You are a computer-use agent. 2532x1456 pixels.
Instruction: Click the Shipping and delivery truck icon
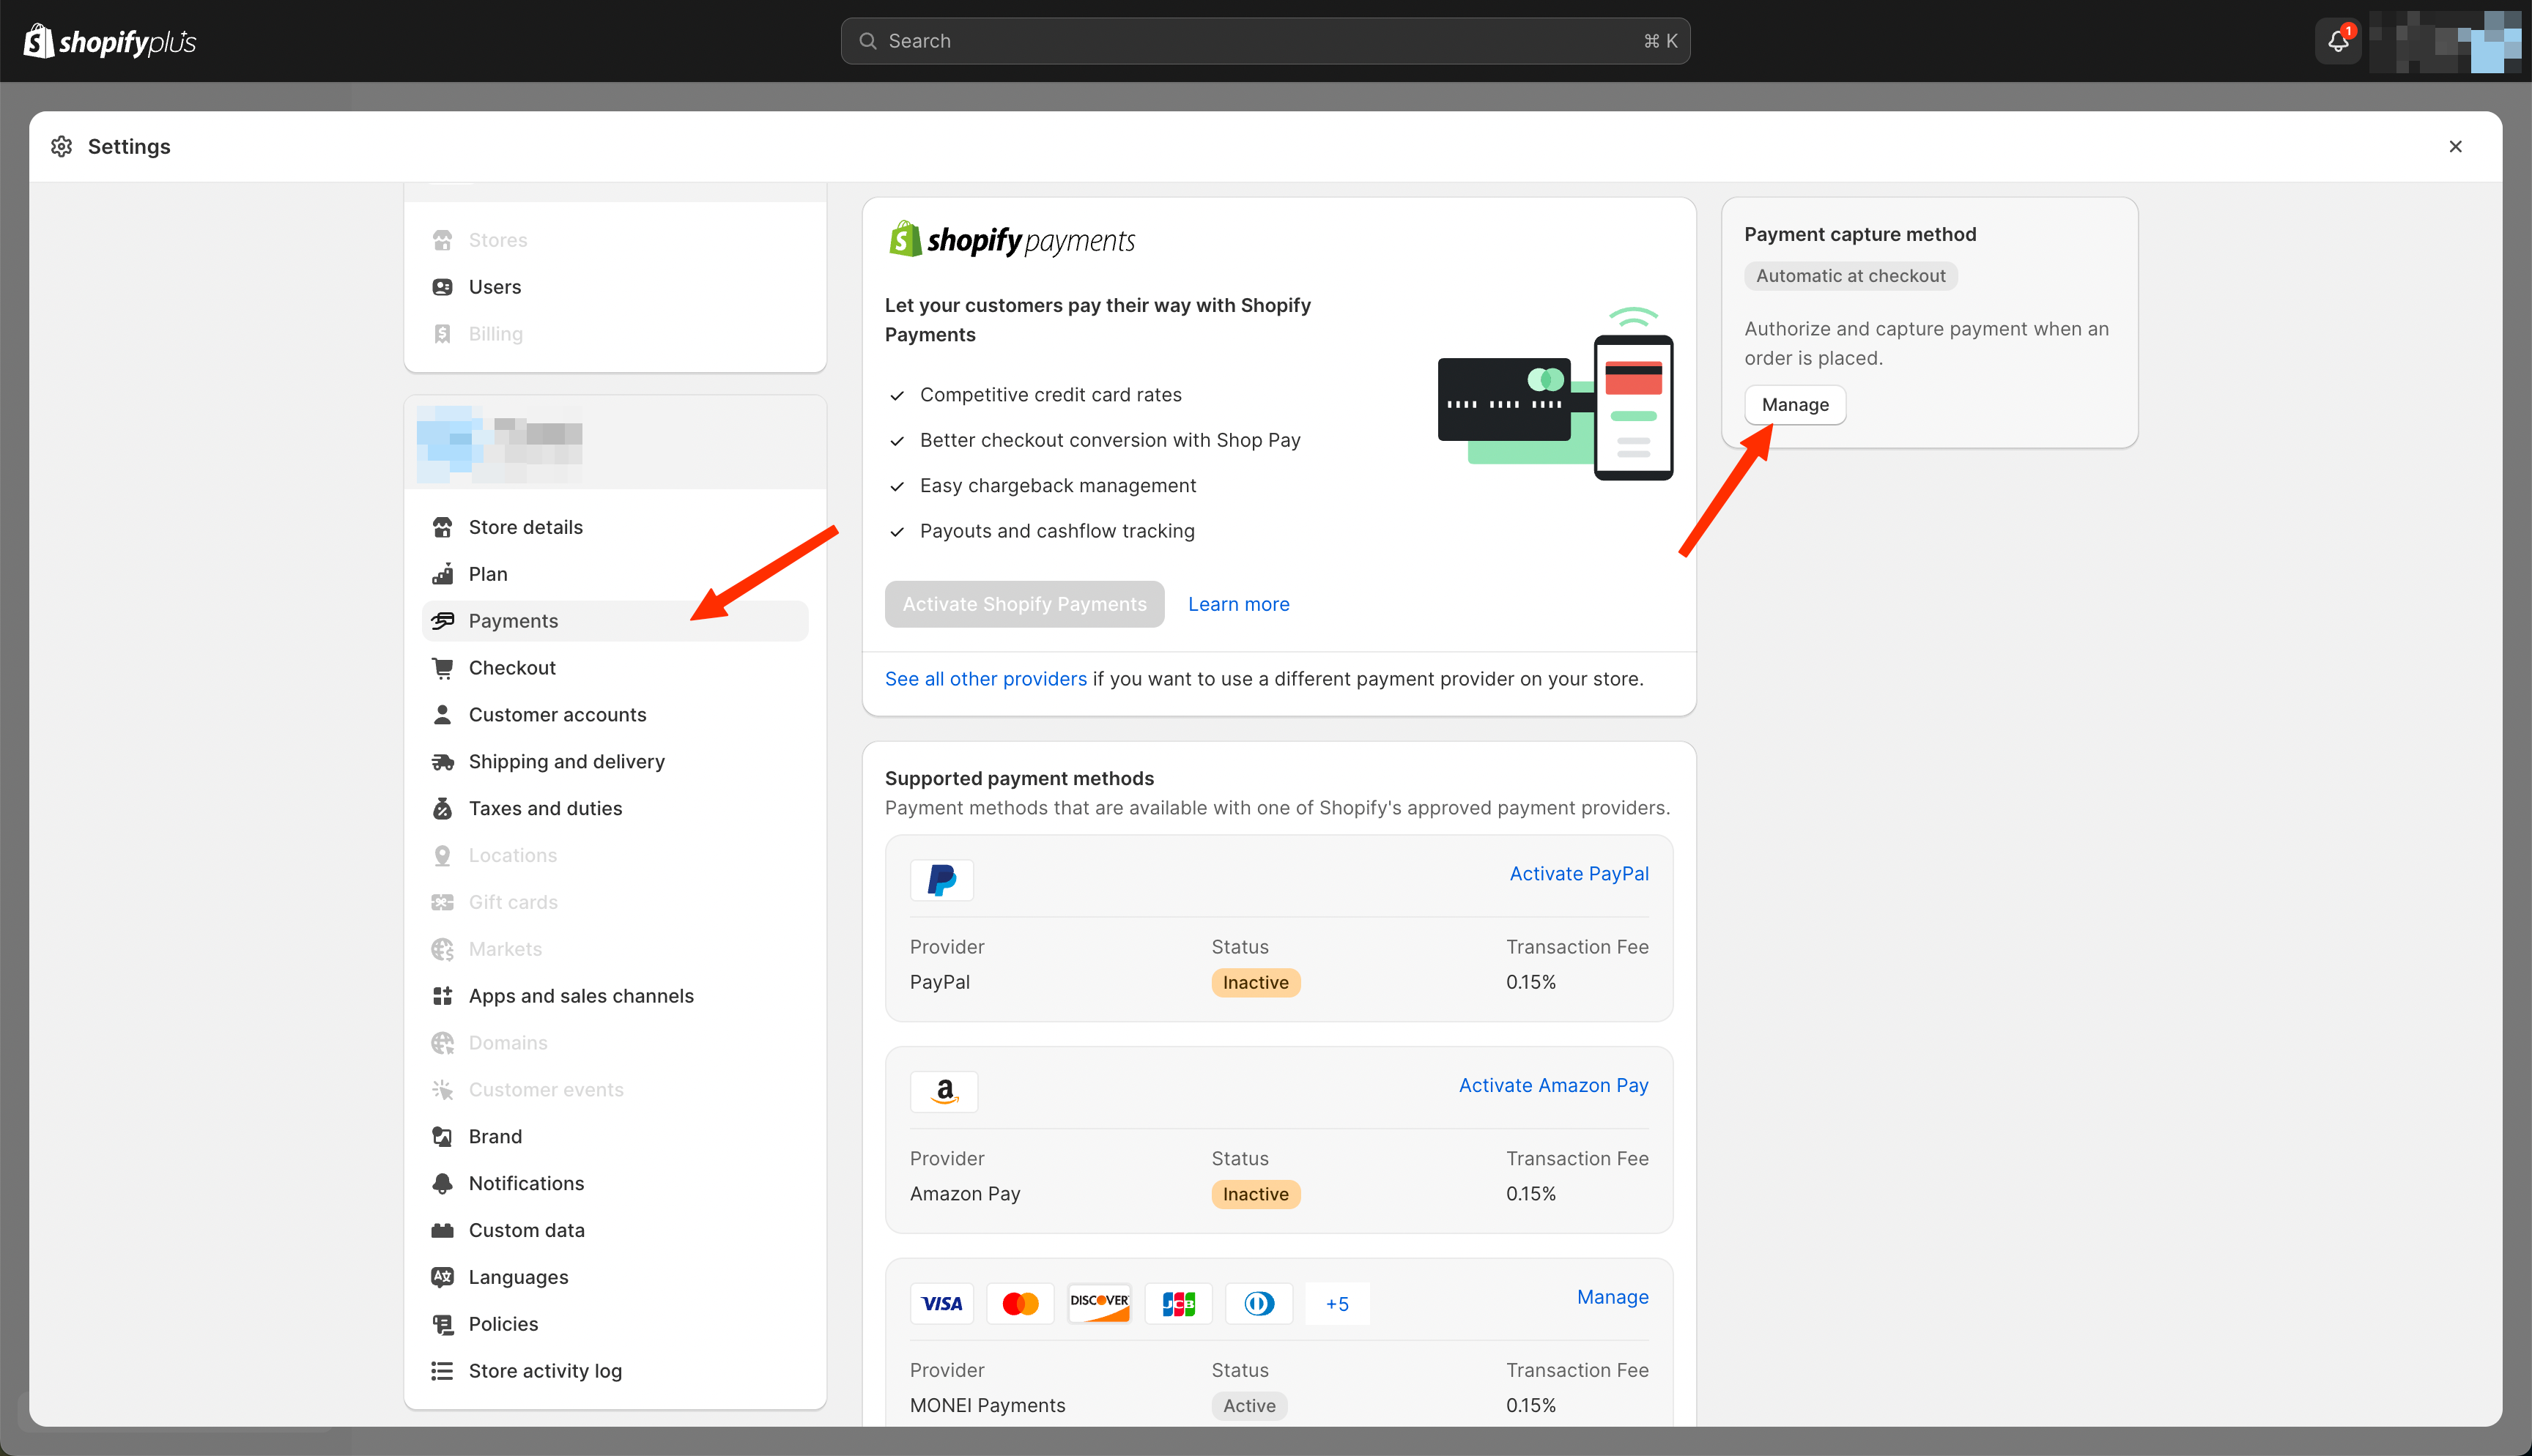442,762
